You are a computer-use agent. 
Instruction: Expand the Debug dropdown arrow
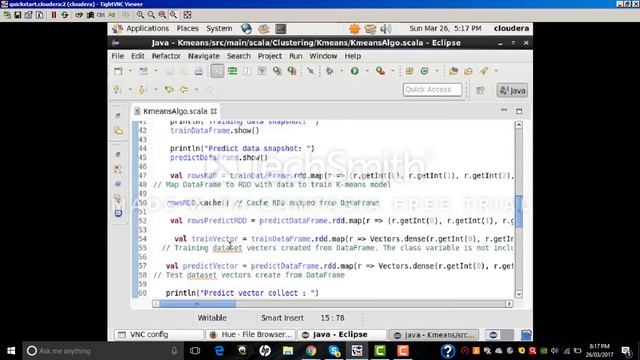pos(341,71)
